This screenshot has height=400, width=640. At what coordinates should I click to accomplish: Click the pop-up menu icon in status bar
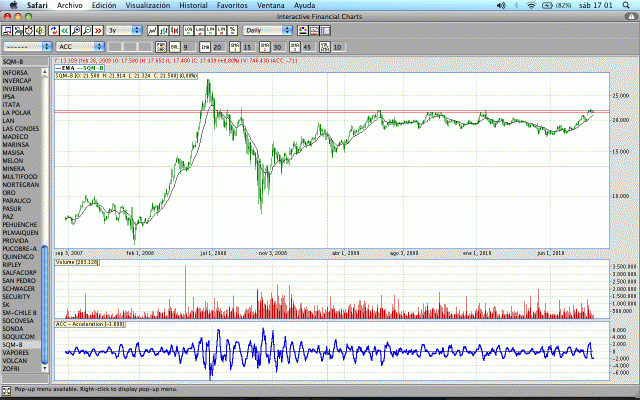point(7,387)
